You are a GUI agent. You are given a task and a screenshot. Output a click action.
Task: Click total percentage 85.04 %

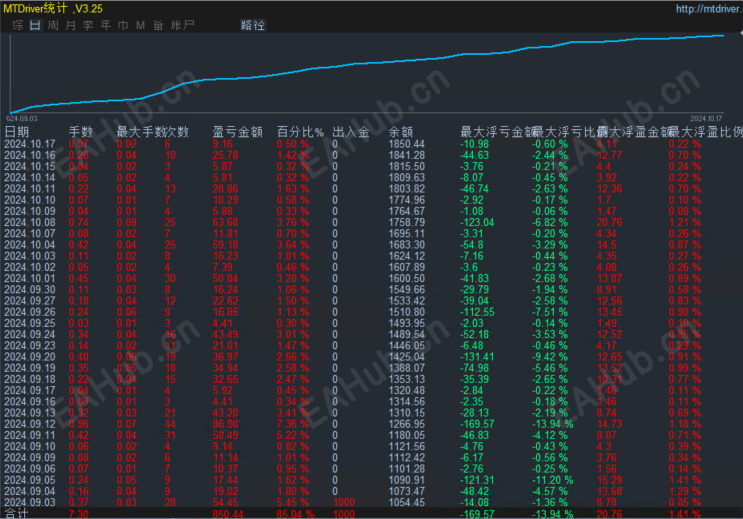pyautogui.click(x=296, y=514)
